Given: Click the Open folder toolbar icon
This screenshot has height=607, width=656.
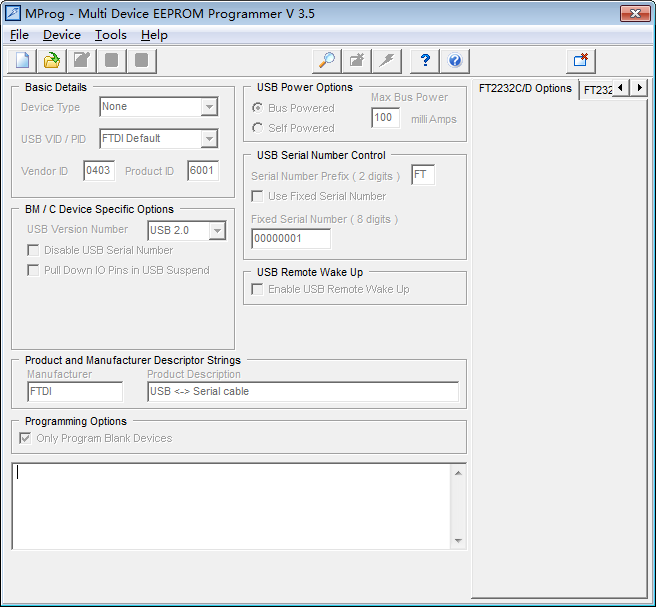Looking at the screenshot, I should tap(52, 61).
